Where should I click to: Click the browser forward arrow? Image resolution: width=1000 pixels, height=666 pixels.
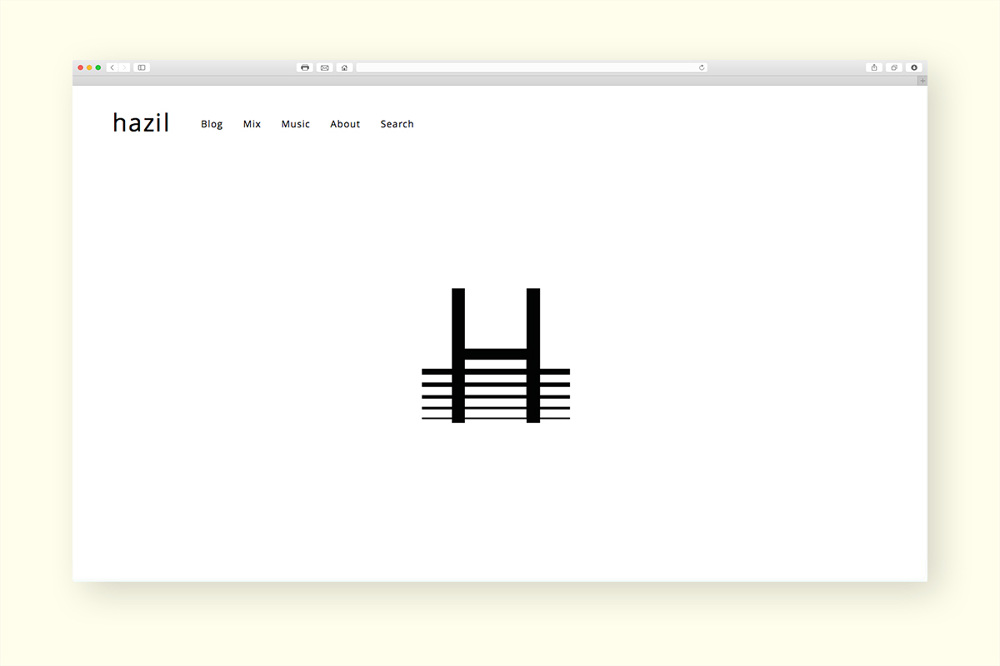pos(124,68)
